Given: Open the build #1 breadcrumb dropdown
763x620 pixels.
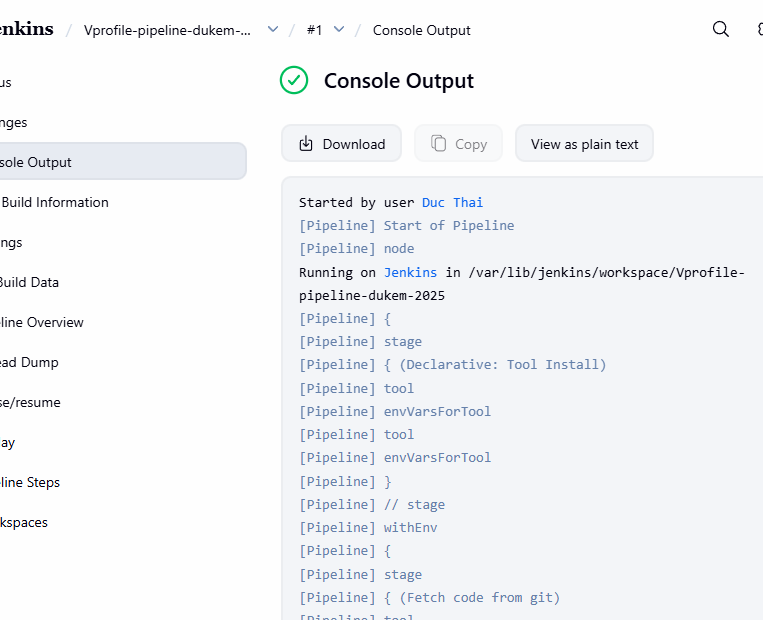Looking at the screenshot, I should pos(339,30).
